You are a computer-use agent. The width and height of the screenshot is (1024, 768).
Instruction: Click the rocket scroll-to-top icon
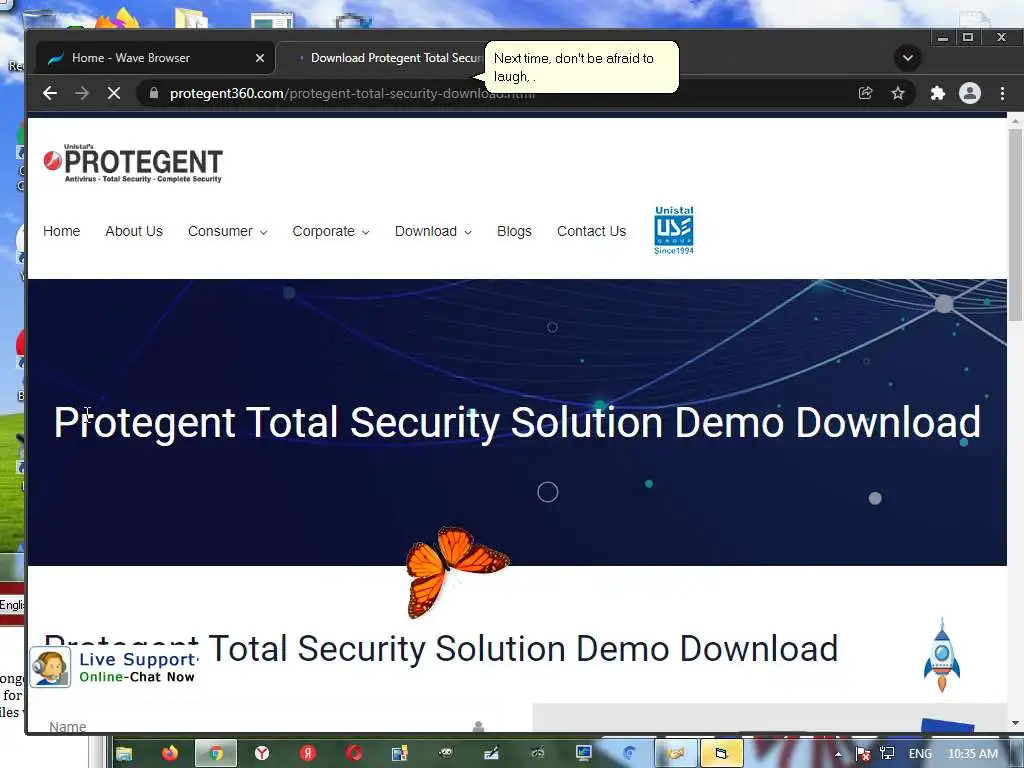pos(942,655)
